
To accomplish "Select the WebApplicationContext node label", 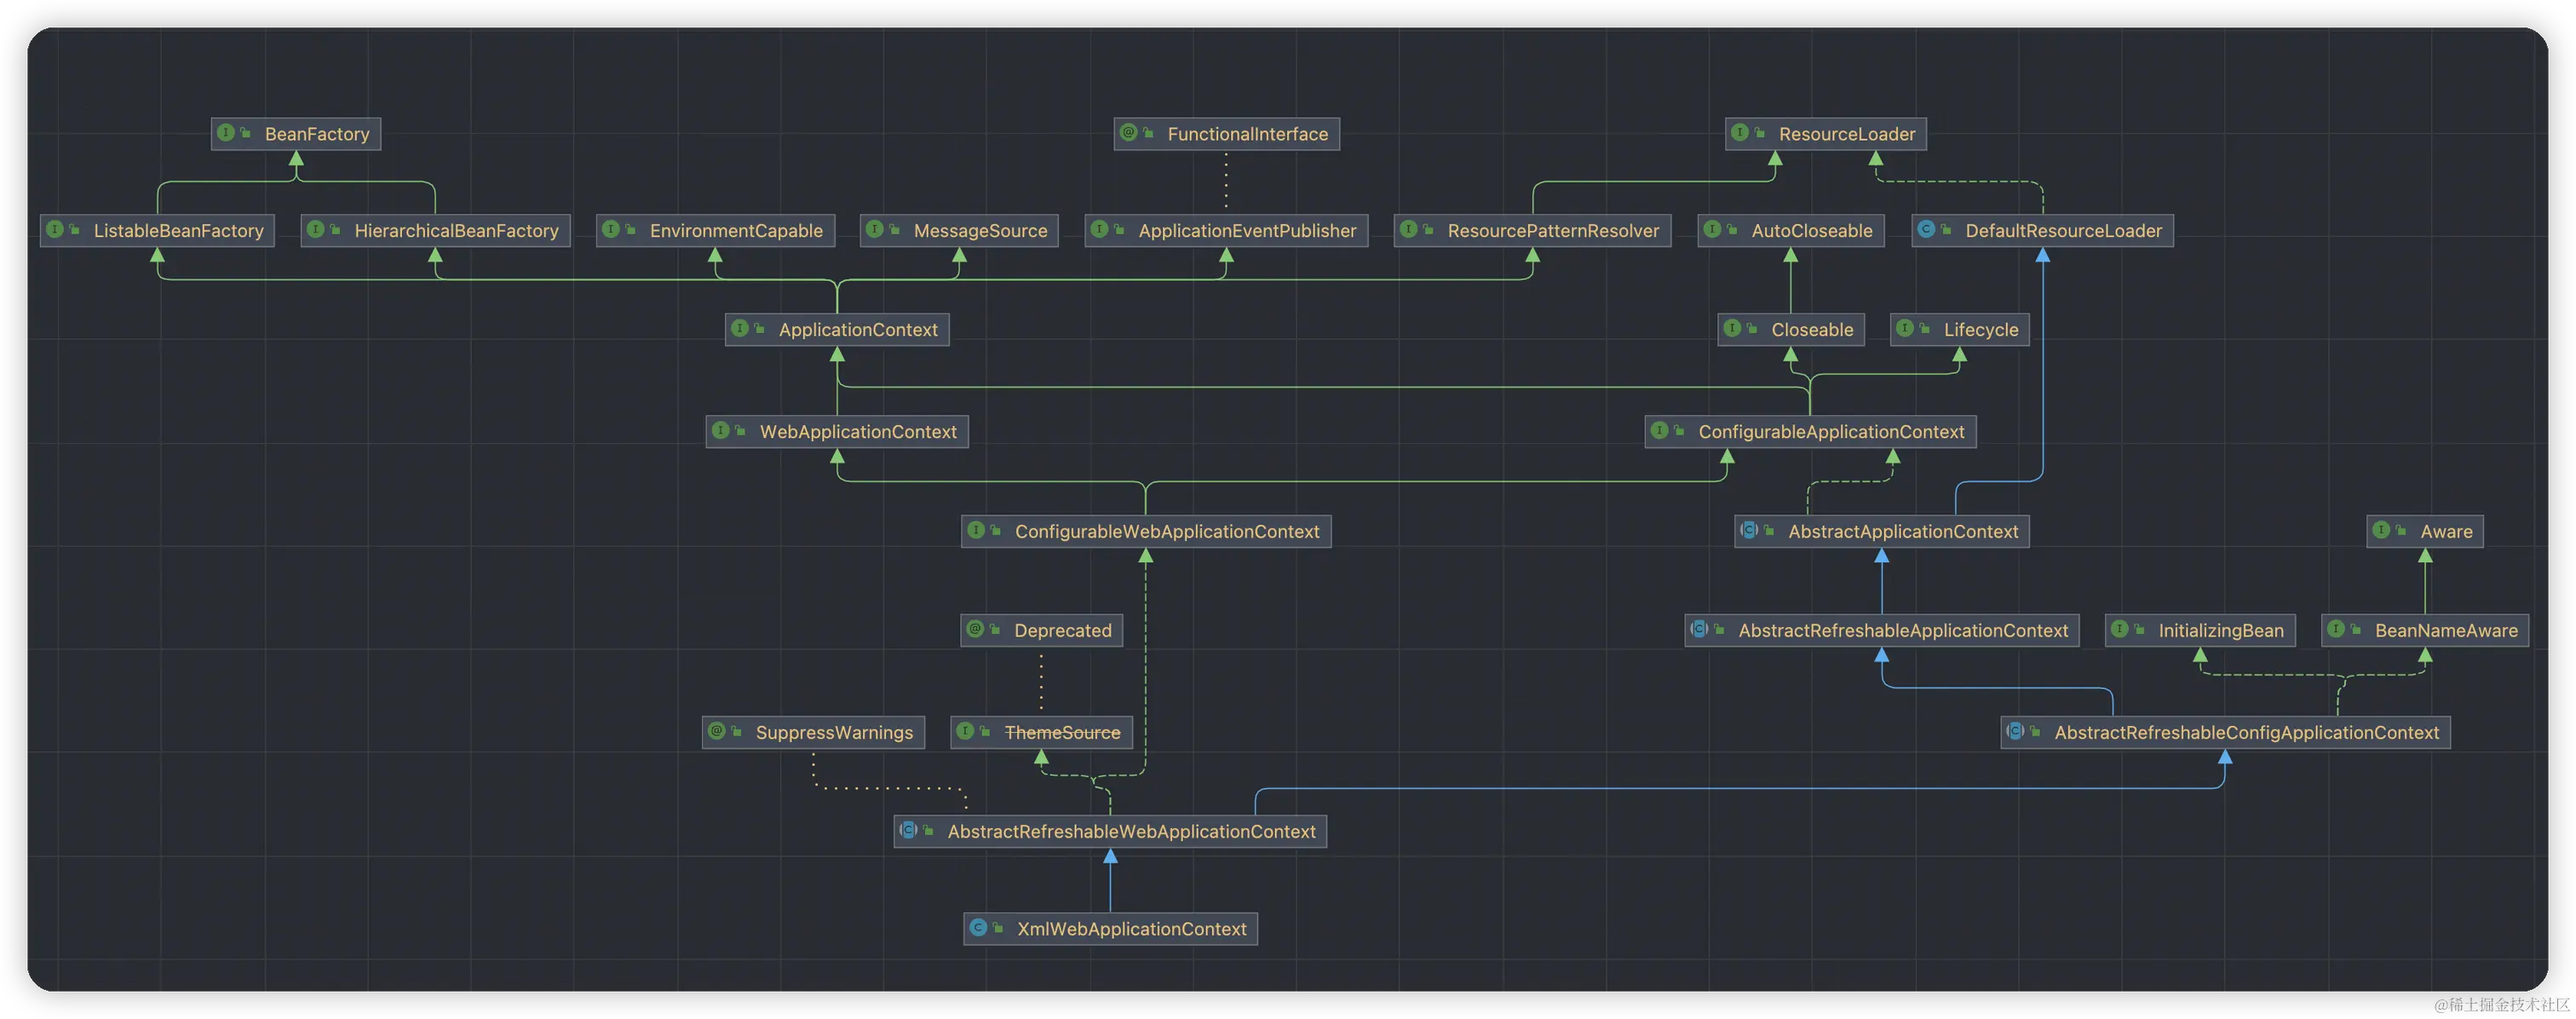I will [x=857, y=432].
